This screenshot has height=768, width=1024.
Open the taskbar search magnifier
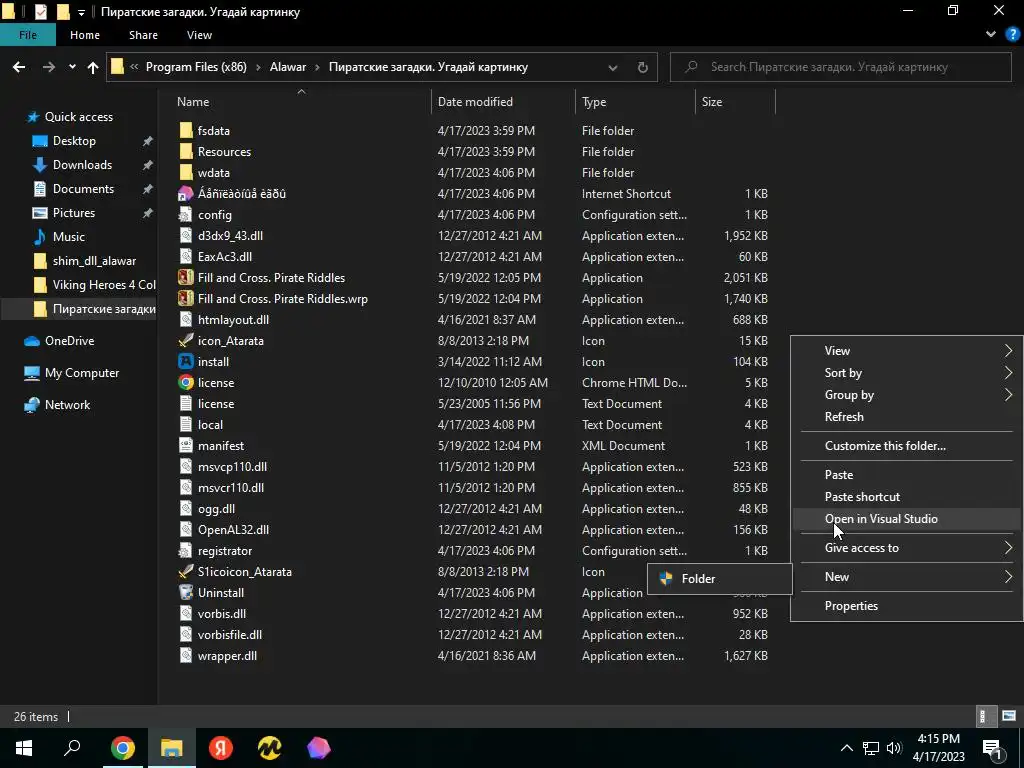72,748
